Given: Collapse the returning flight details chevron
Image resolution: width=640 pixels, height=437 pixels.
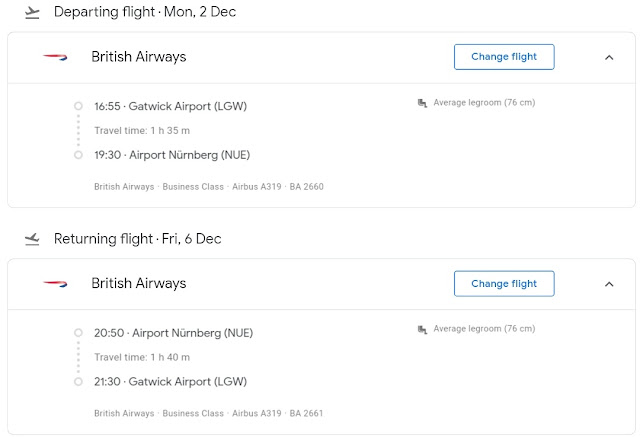Looking at the screenshot, I should pos(609,284).
